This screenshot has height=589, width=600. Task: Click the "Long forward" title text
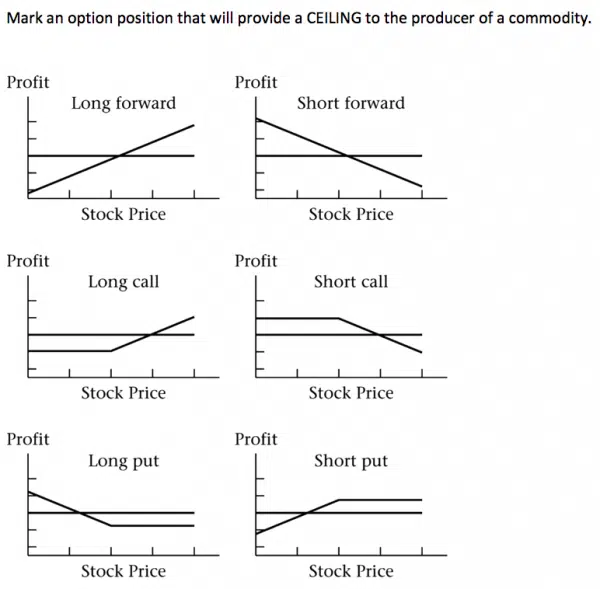coord(123,103)
